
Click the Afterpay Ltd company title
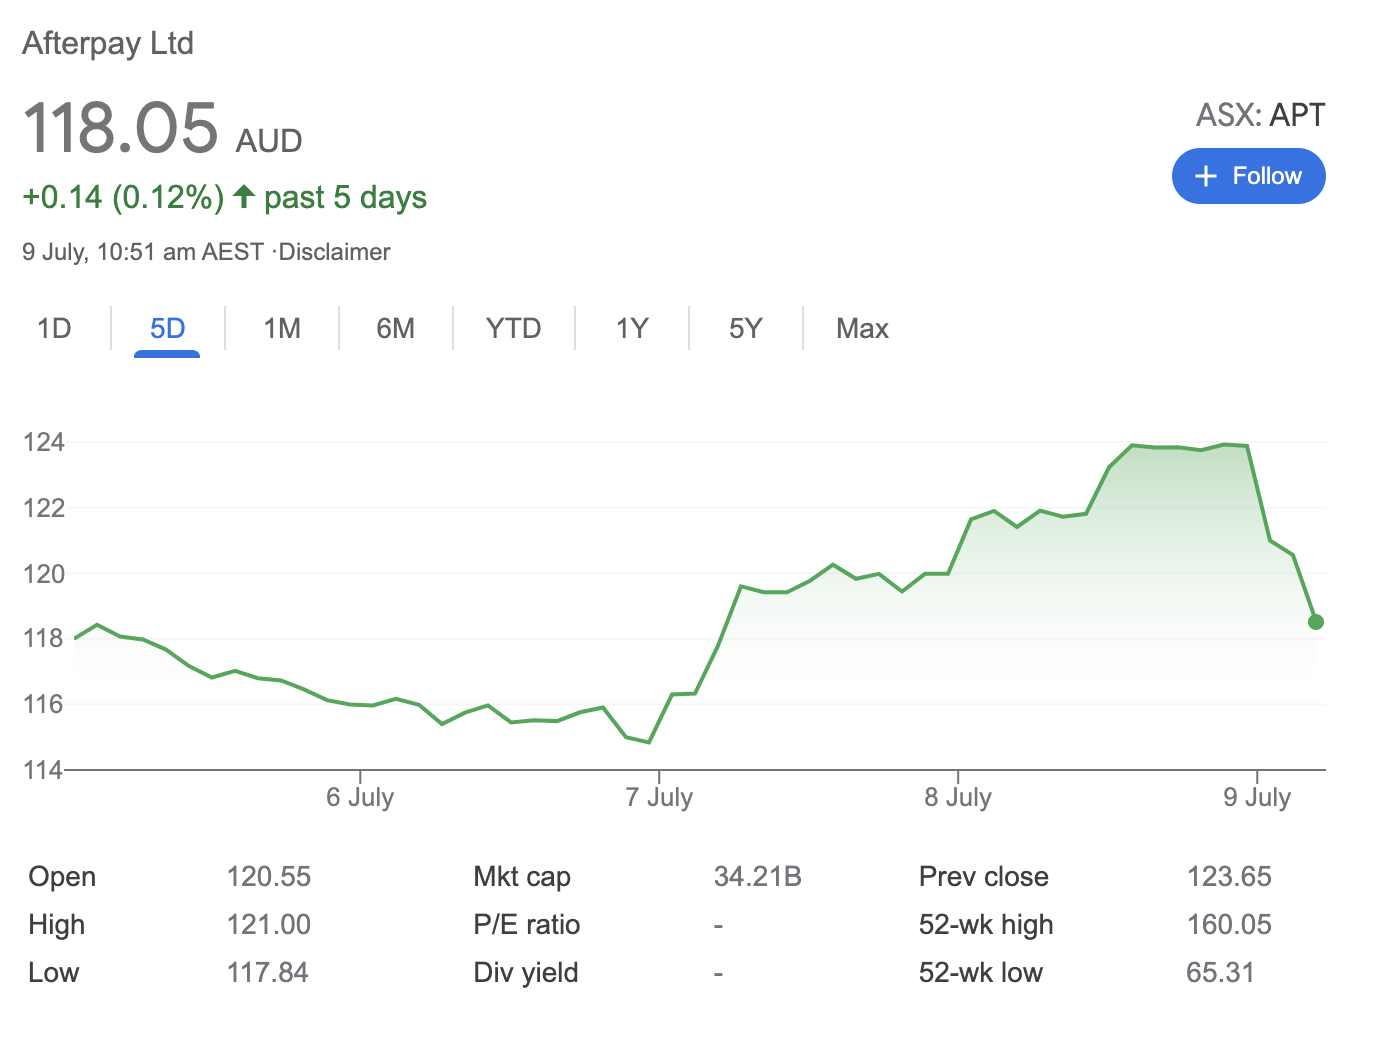(108, 43)
